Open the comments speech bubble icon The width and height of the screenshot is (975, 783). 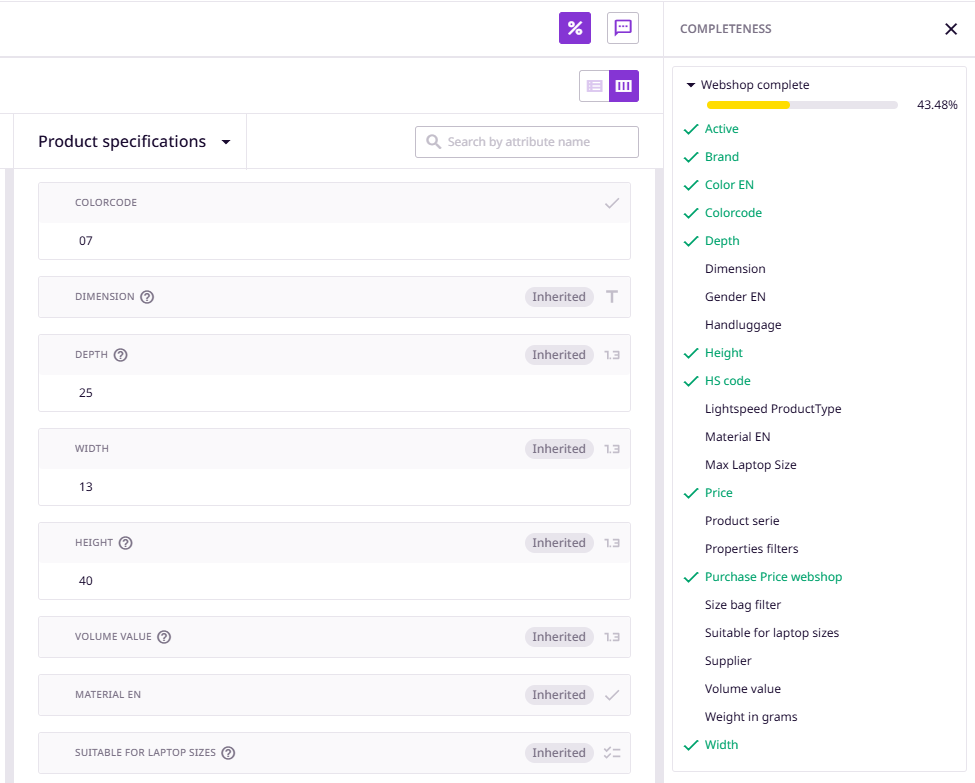pos(623,28)
